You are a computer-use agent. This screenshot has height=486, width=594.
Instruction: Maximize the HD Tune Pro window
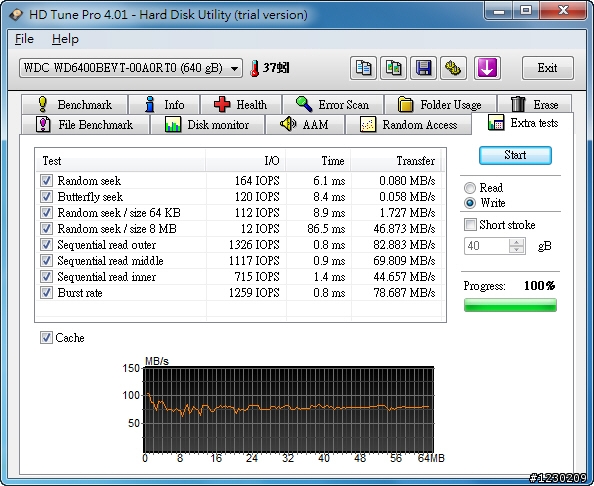click(x=526, y=11)
